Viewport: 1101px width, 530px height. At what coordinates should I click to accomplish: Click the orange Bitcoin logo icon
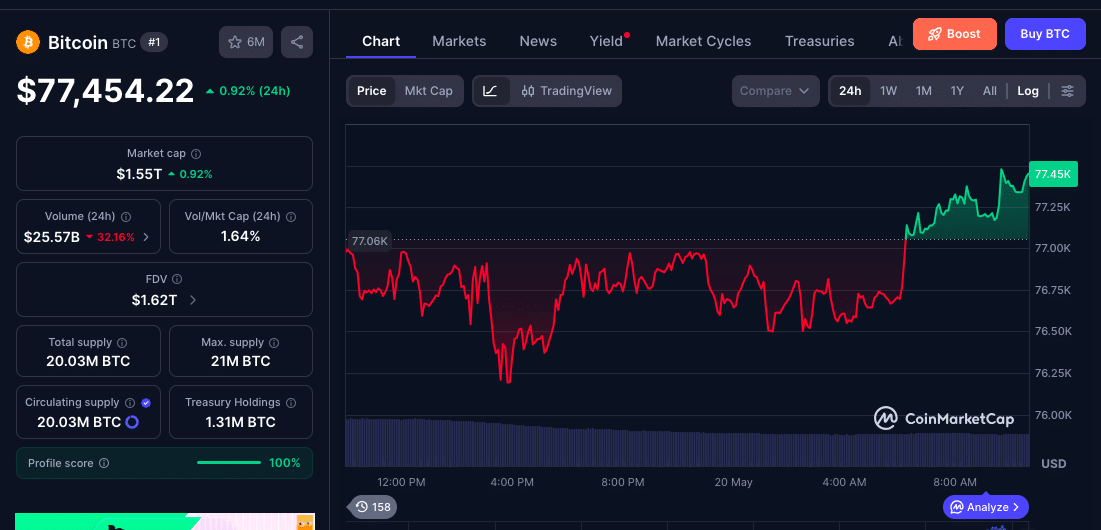[29, 42]
